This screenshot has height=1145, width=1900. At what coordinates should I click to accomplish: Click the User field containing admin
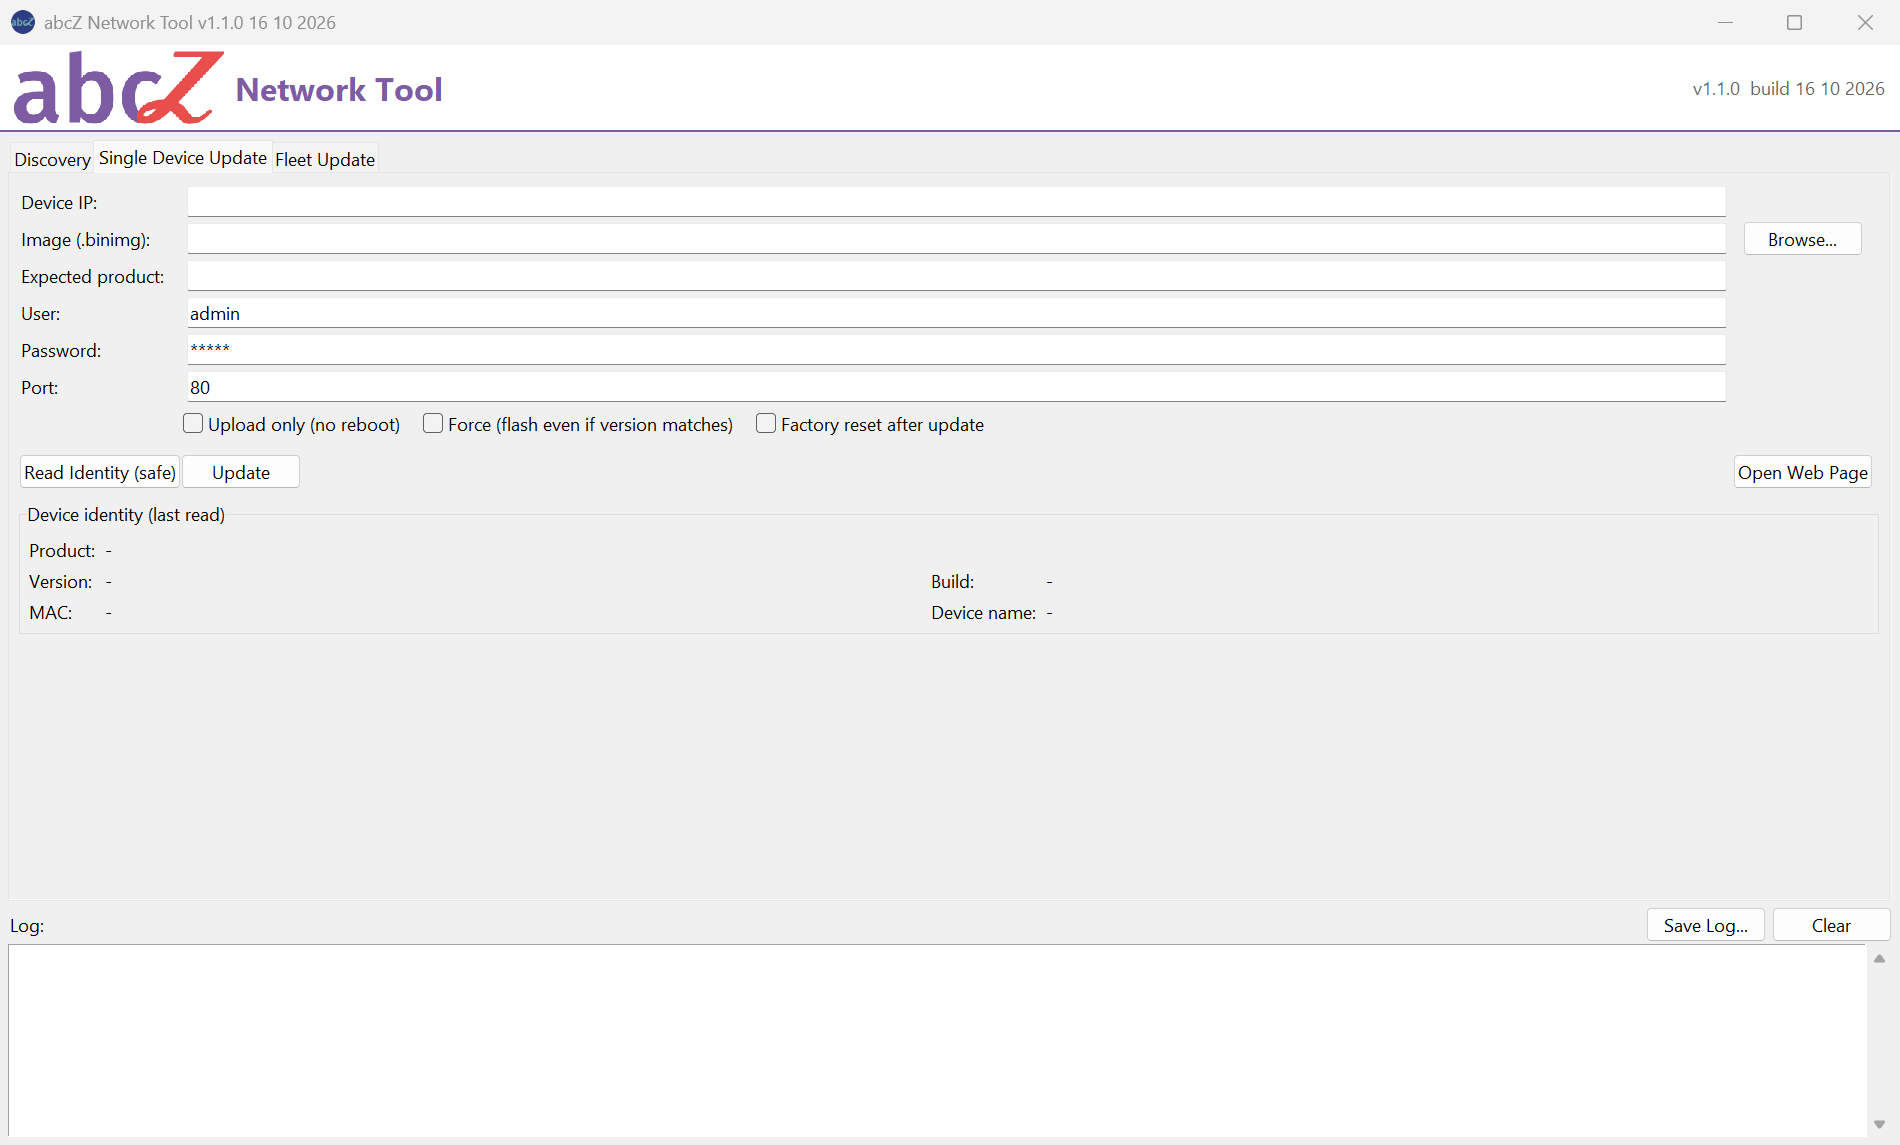(956, 313)
